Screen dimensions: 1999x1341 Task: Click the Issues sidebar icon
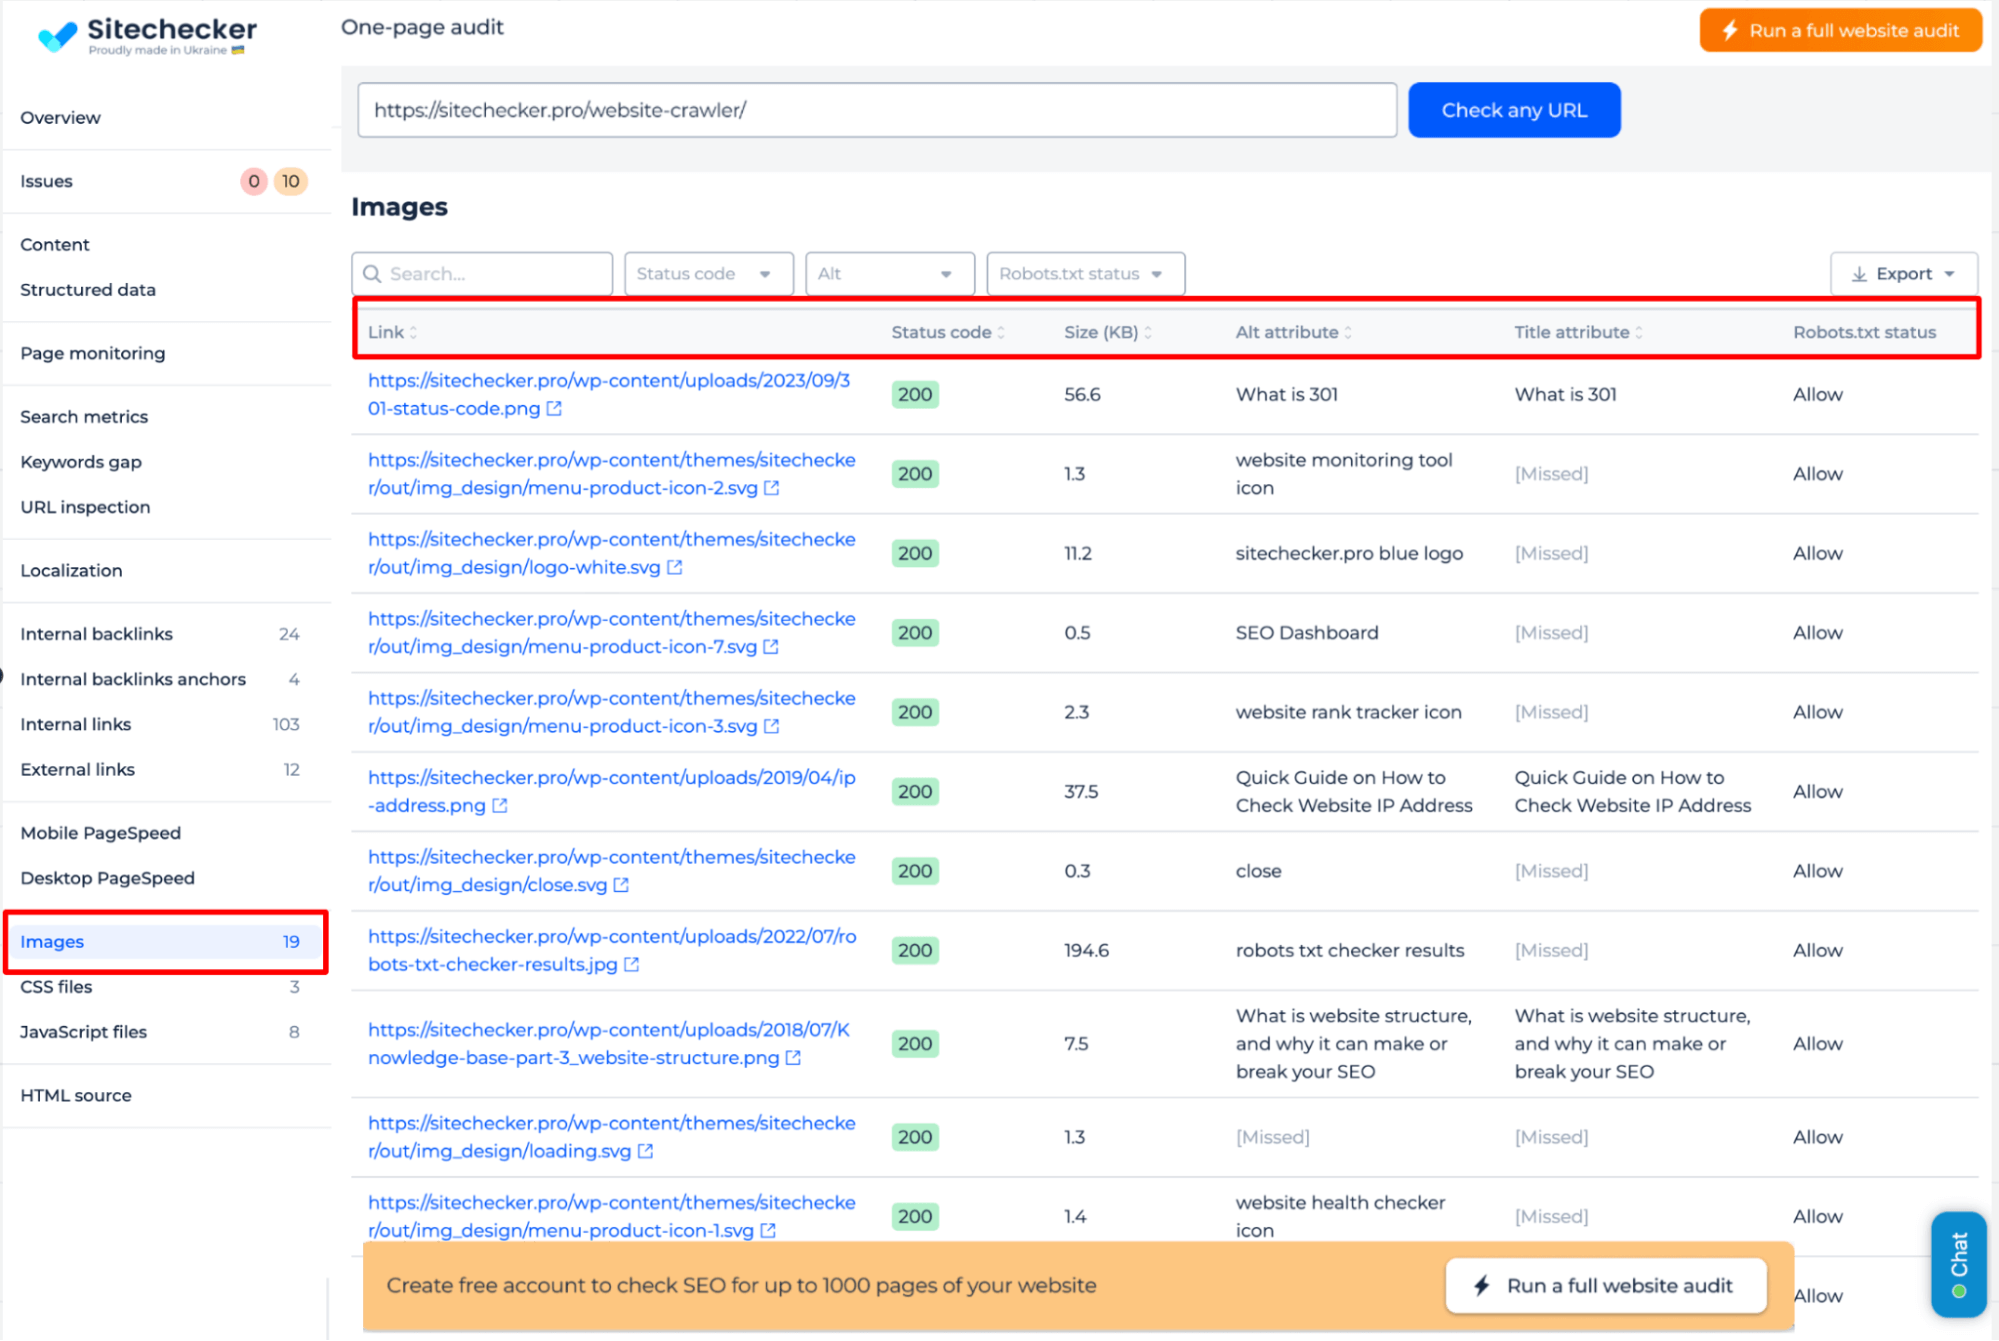46,180
